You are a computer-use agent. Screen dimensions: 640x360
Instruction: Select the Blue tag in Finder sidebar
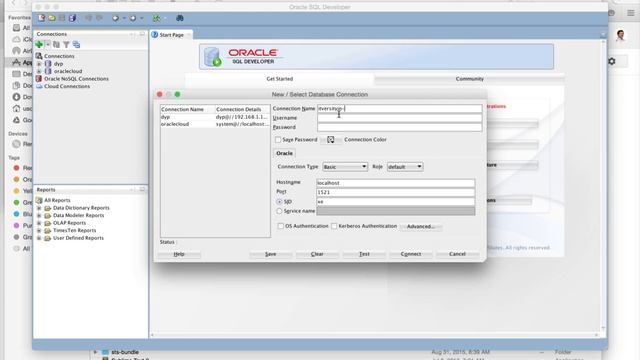(16, 214)
